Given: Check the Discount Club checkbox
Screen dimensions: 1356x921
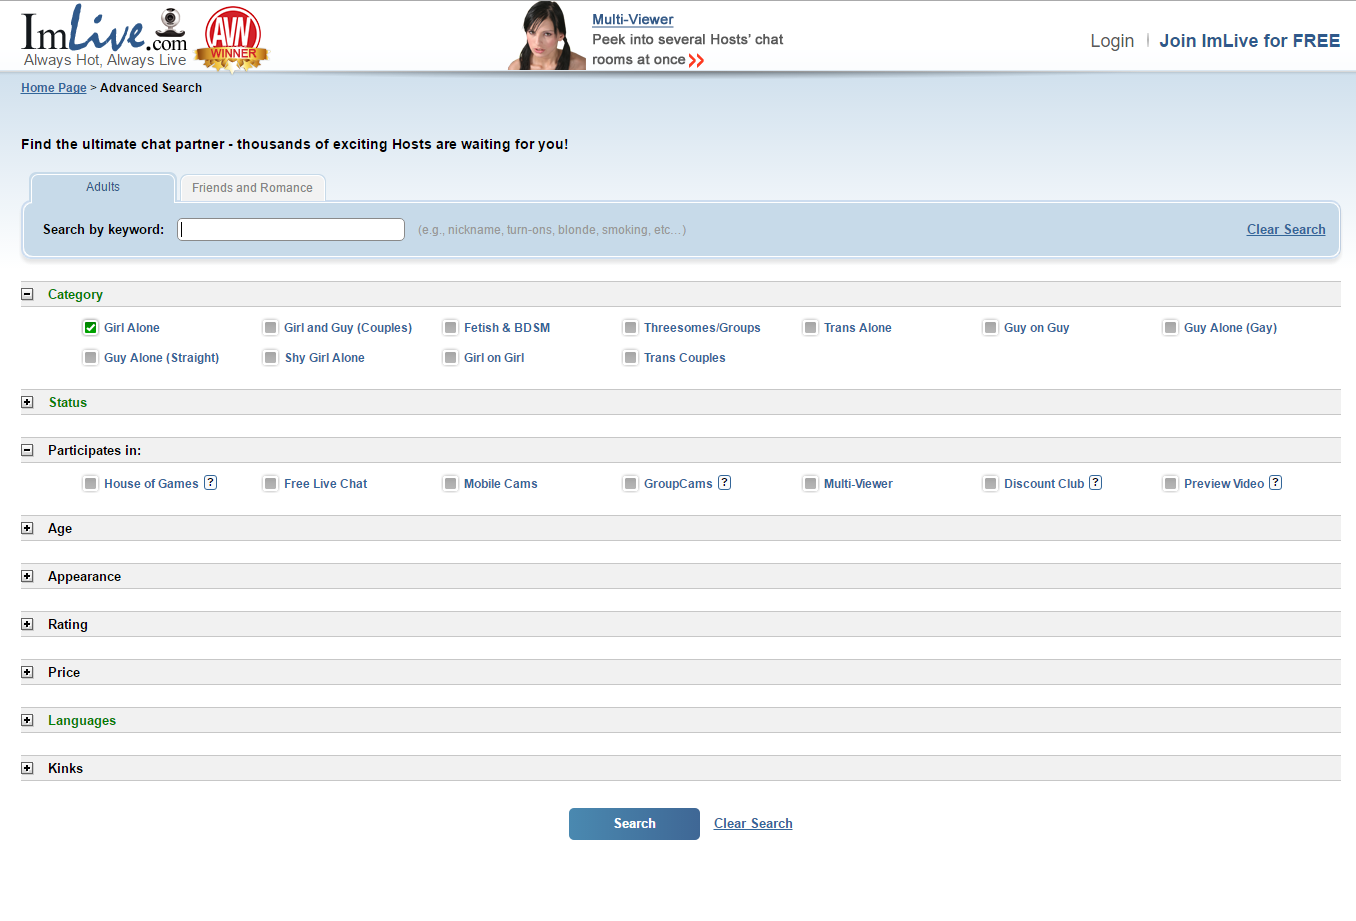Looking at the screenshot, I should click(x=991, y=484).
